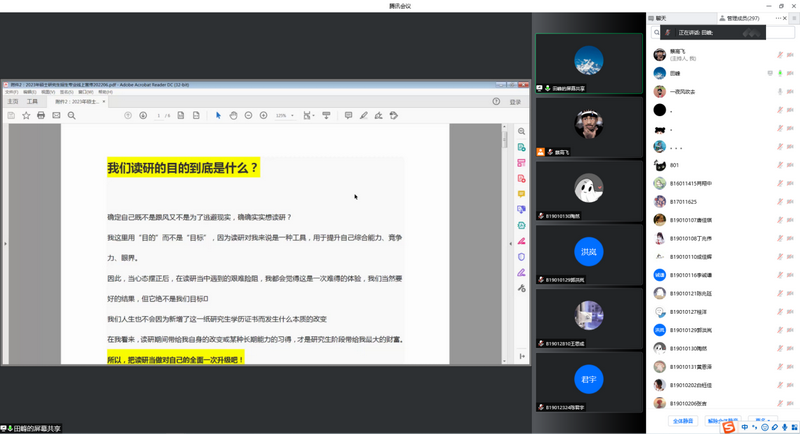Click the zoom in plus icon
This screenshot has height=434, width=800.
264,116
